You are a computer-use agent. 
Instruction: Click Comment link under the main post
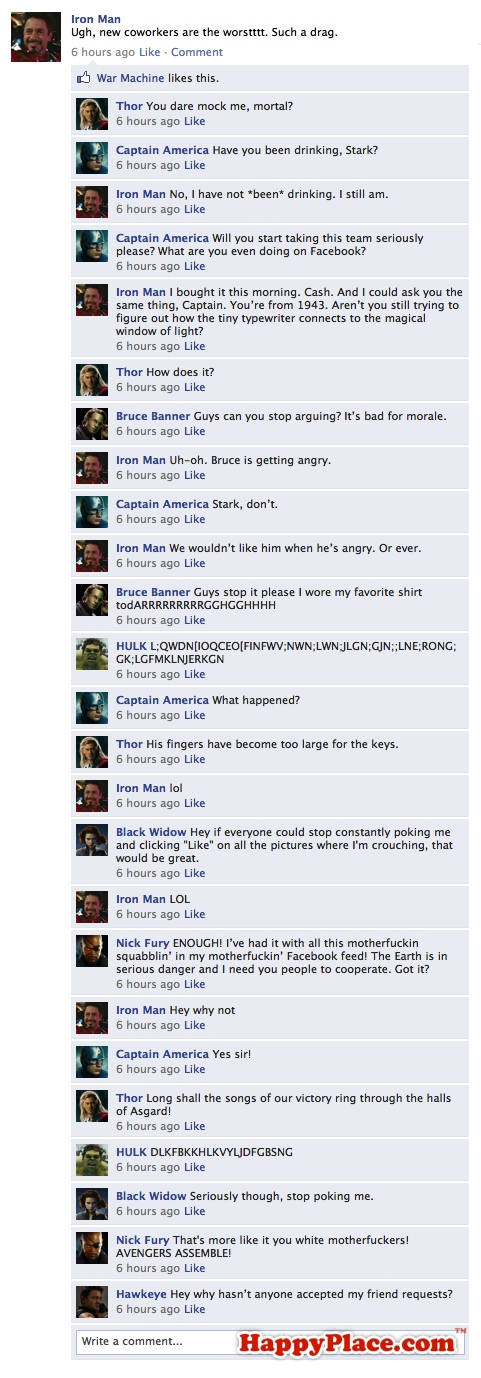(196, 52)
